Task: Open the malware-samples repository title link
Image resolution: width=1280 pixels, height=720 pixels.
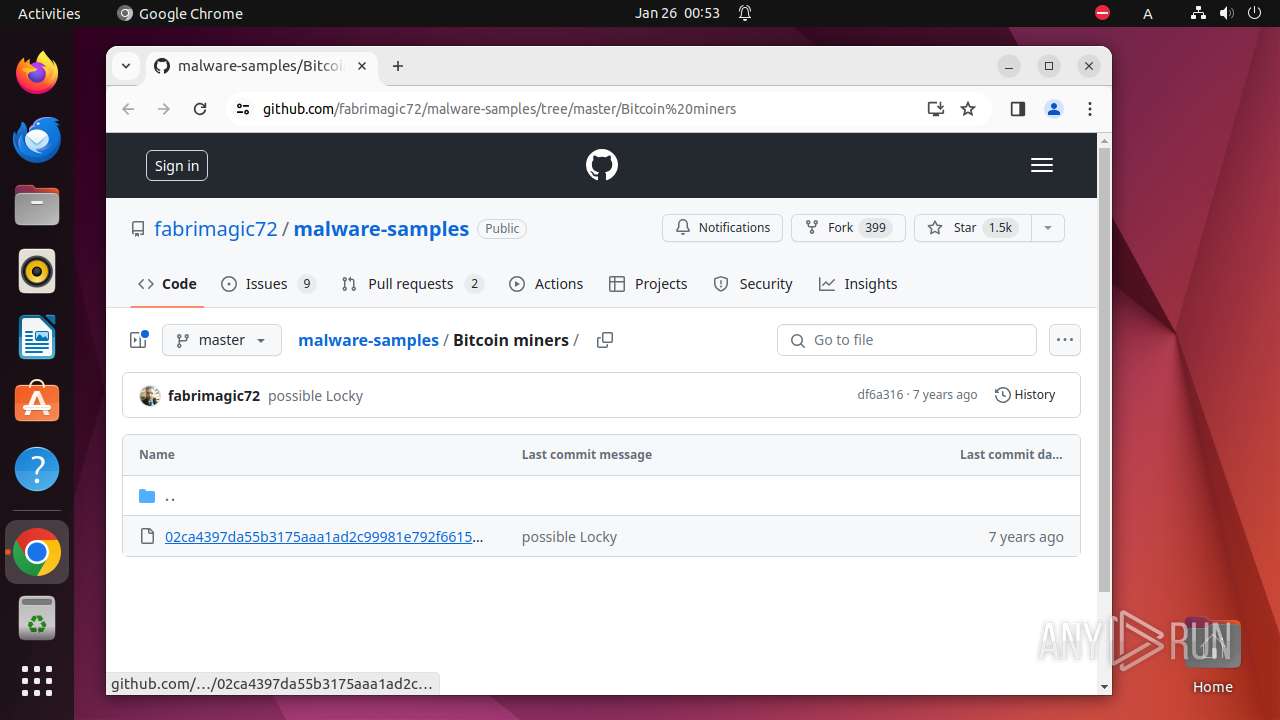Action: click(x=381, y=229)
